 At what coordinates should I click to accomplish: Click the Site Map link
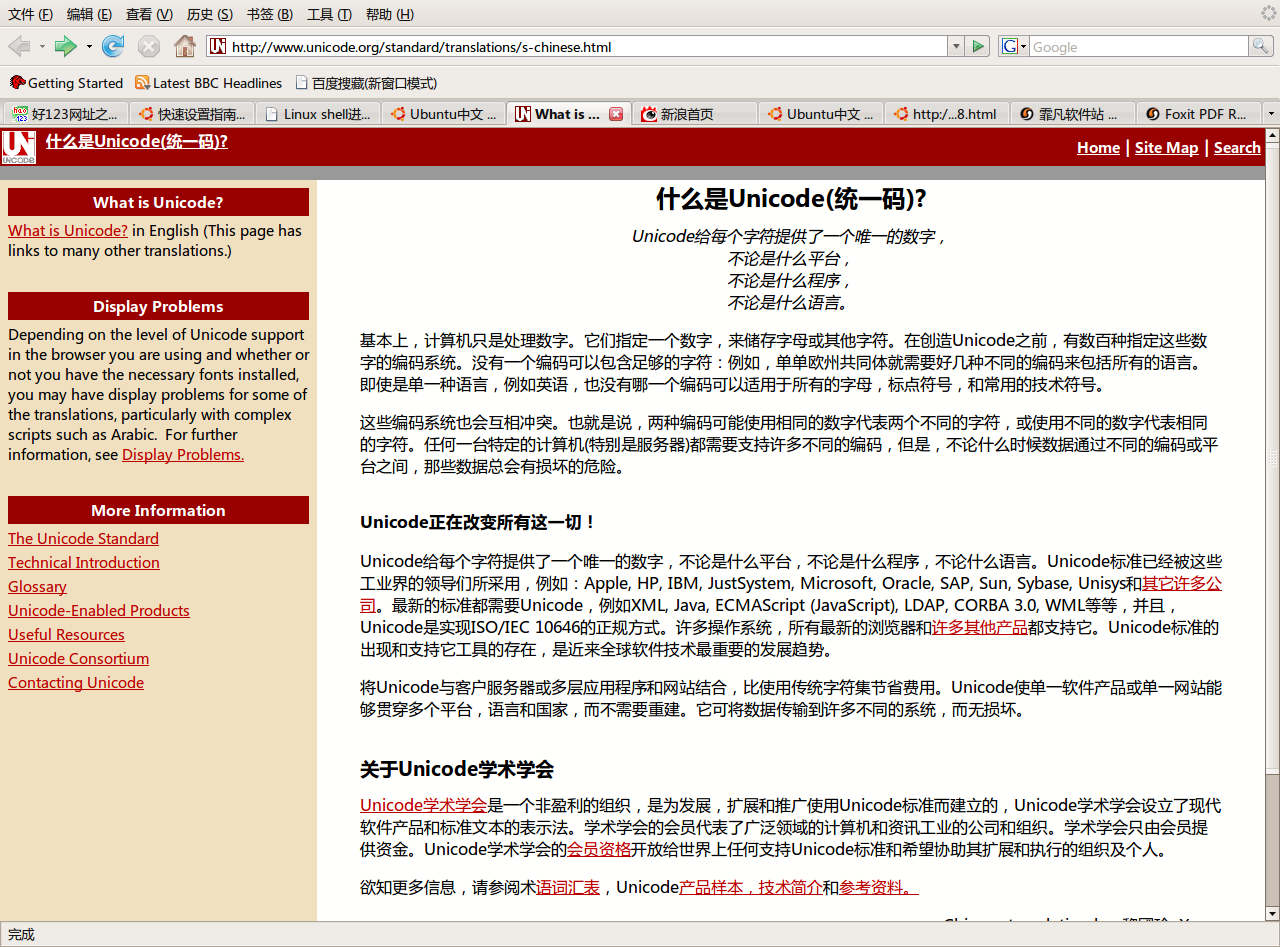[x=1166, y=147]
